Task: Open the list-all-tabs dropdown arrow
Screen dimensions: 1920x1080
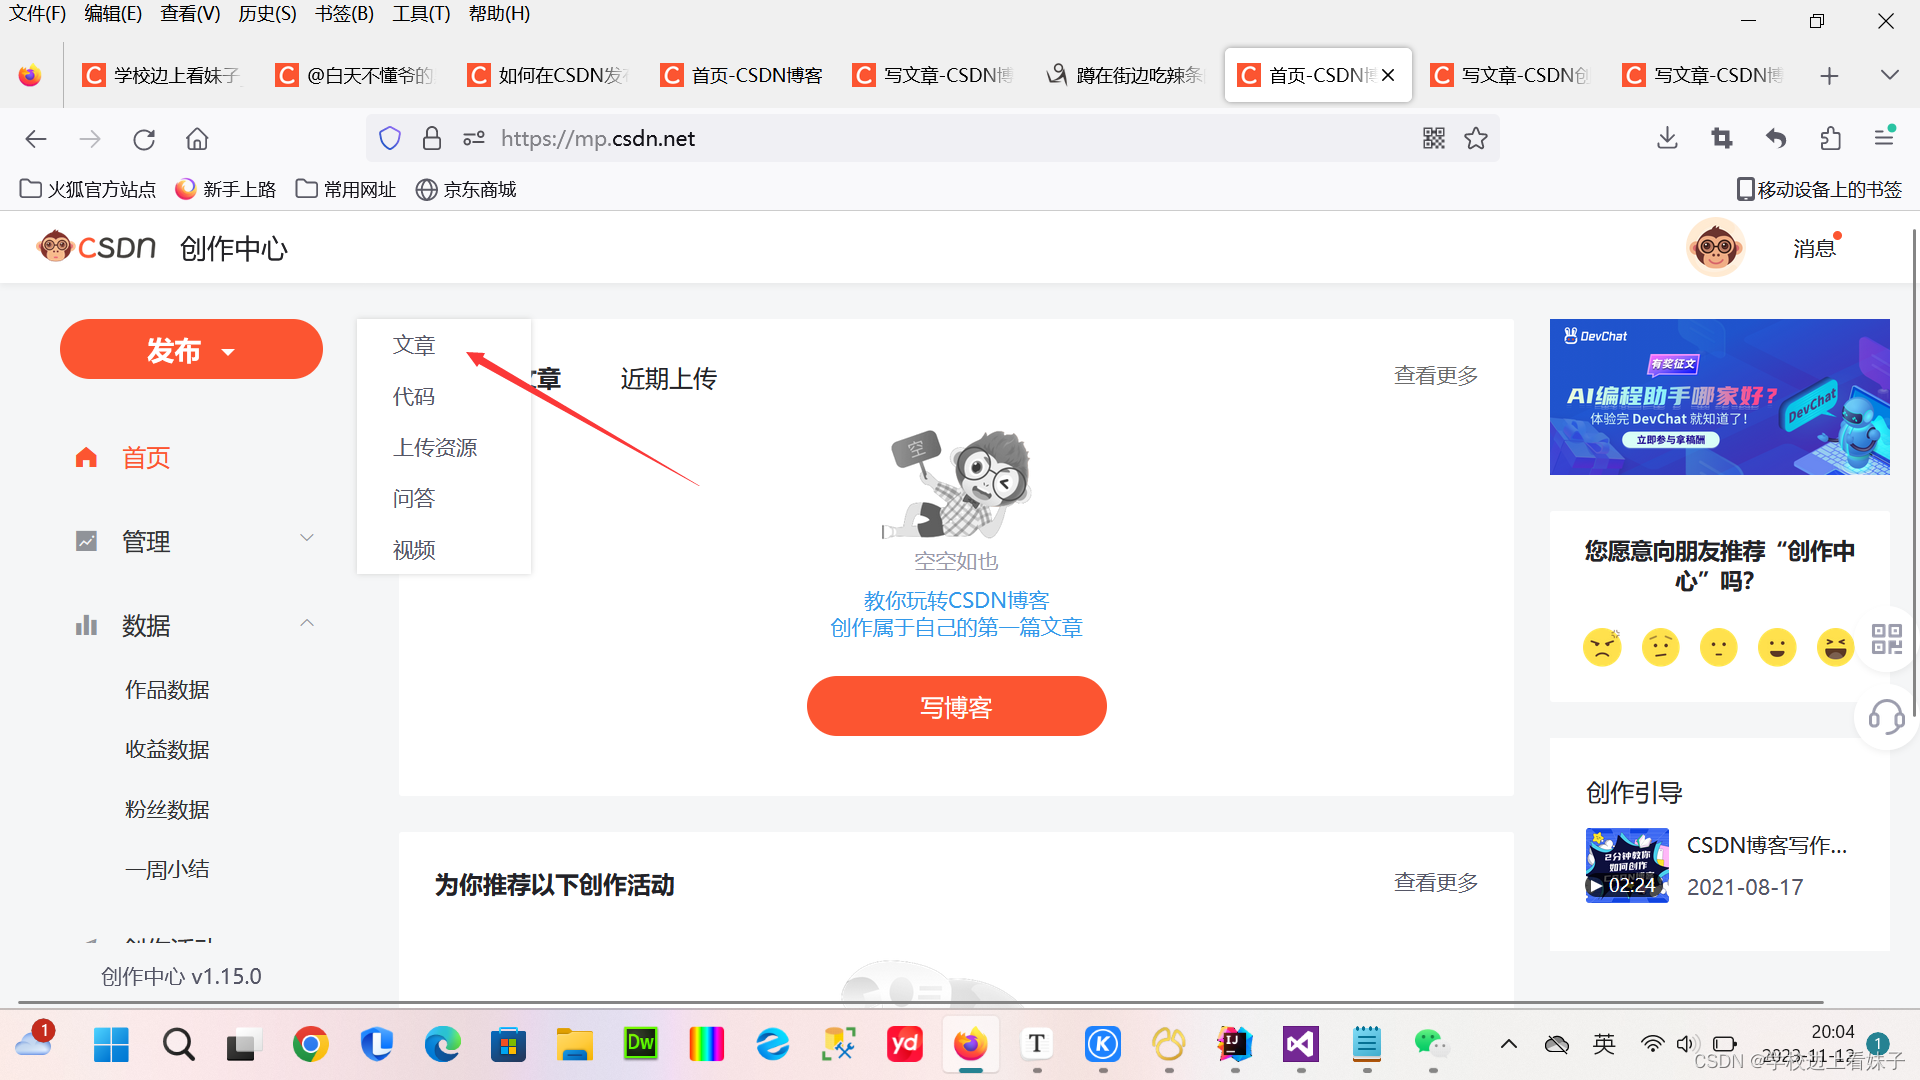Action: 1889,76
